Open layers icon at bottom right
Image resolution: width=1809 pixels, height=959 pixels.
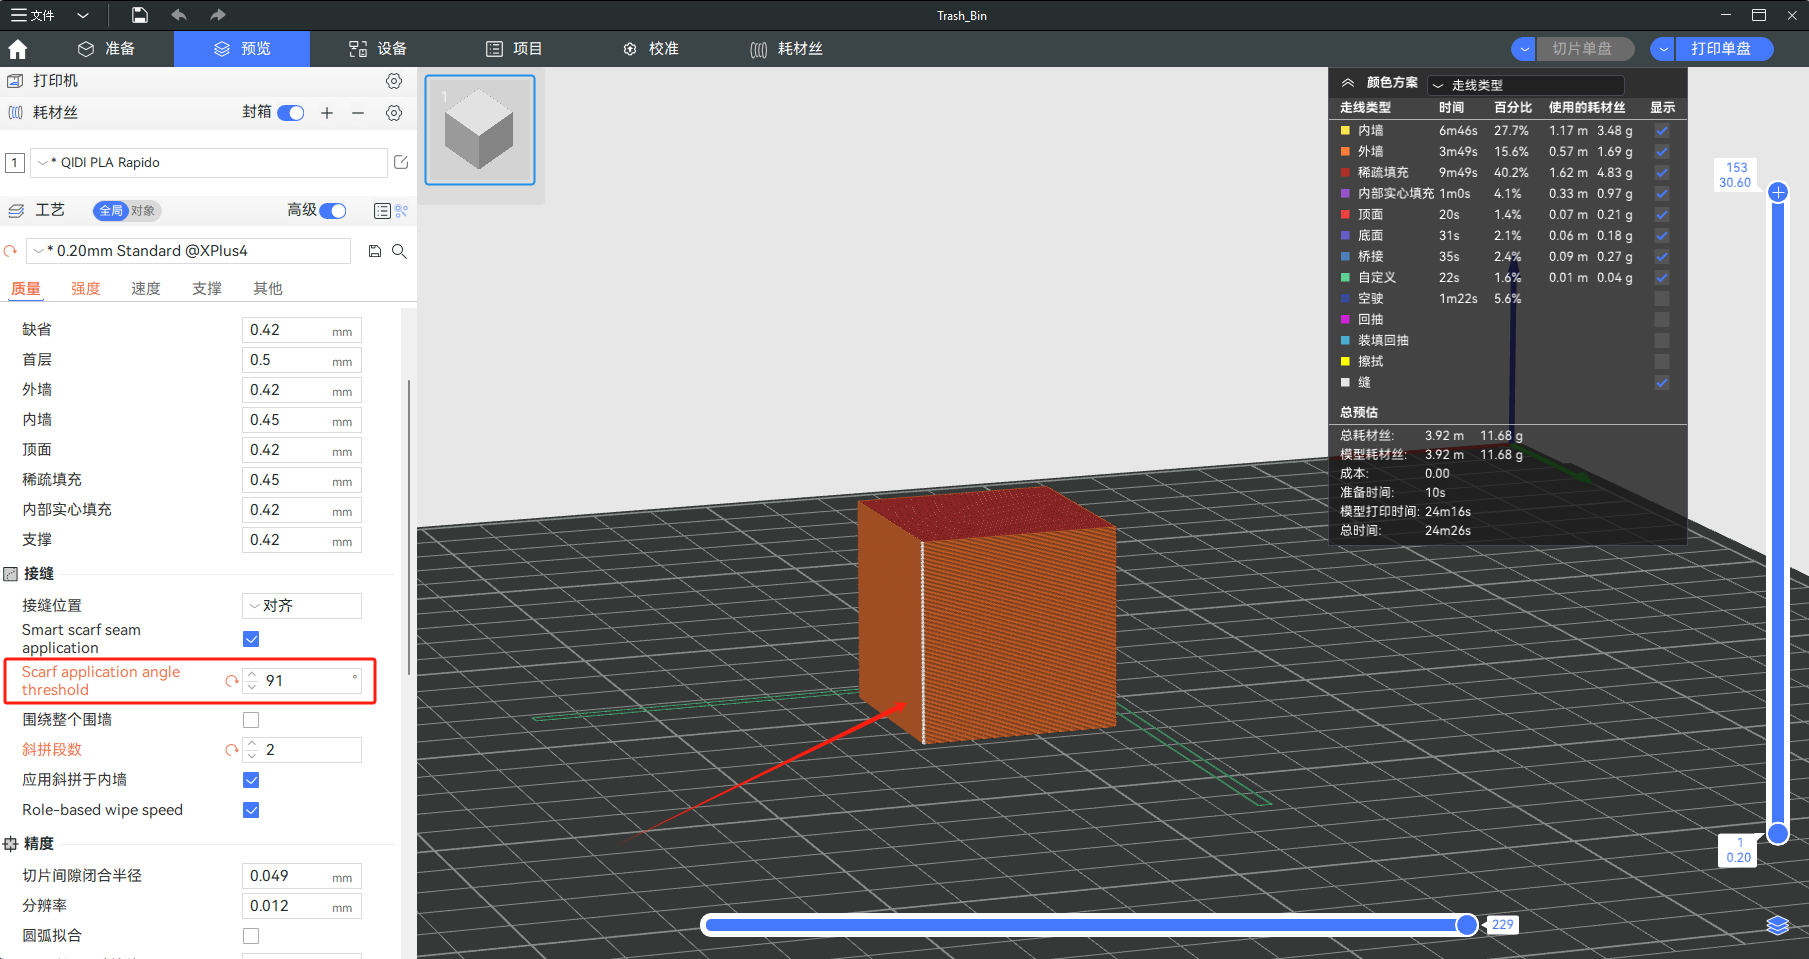coord(1777,925)
